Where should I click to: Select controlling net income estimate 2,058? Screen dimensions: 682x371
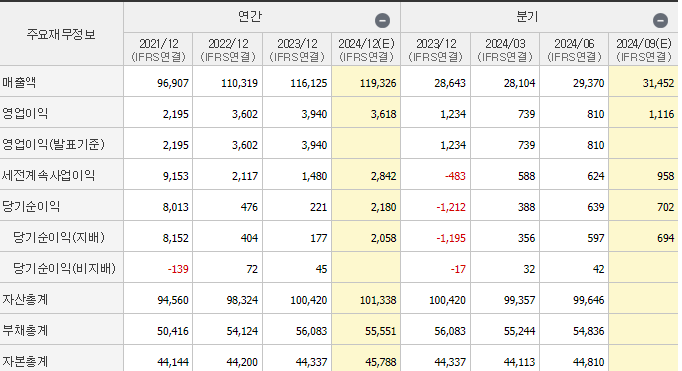tap(384, 238)
